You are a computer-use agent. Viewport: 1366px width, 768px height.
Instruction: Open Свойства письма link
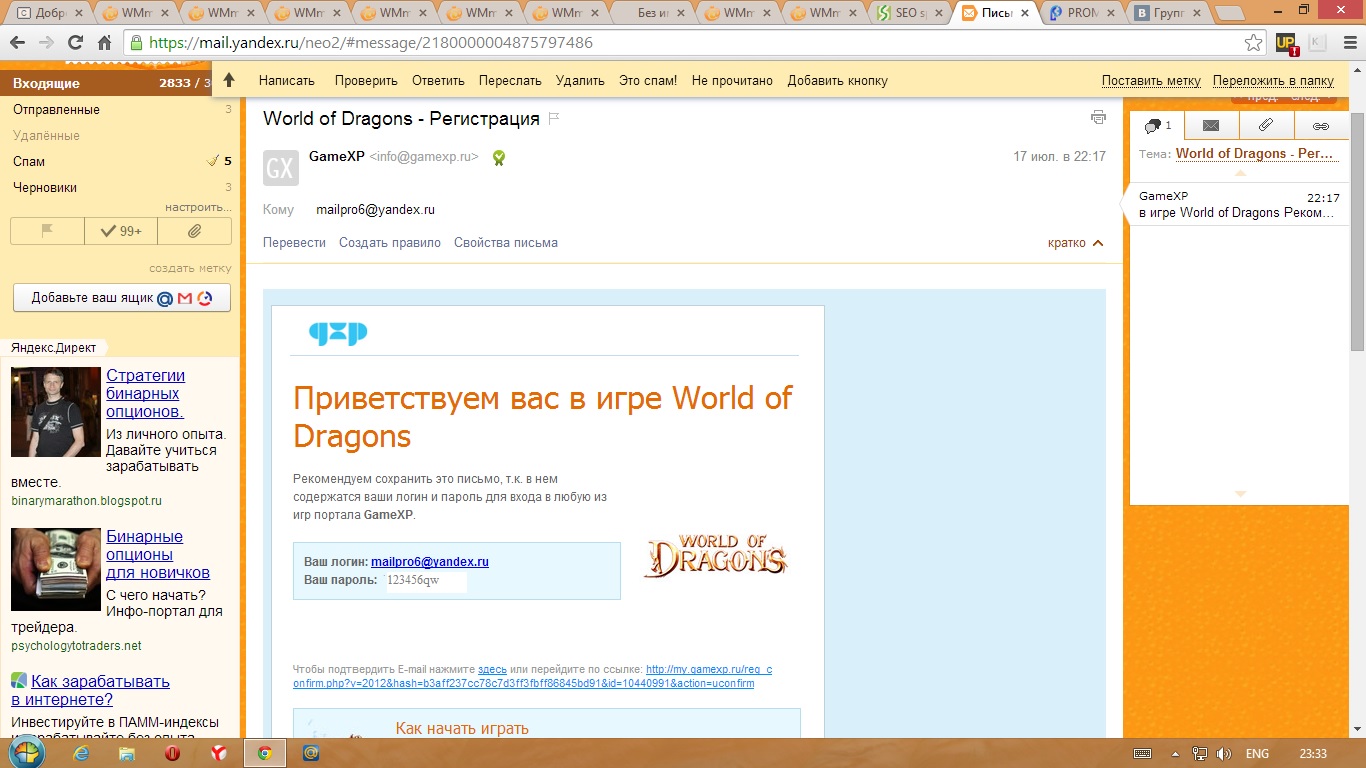point(506,243)
